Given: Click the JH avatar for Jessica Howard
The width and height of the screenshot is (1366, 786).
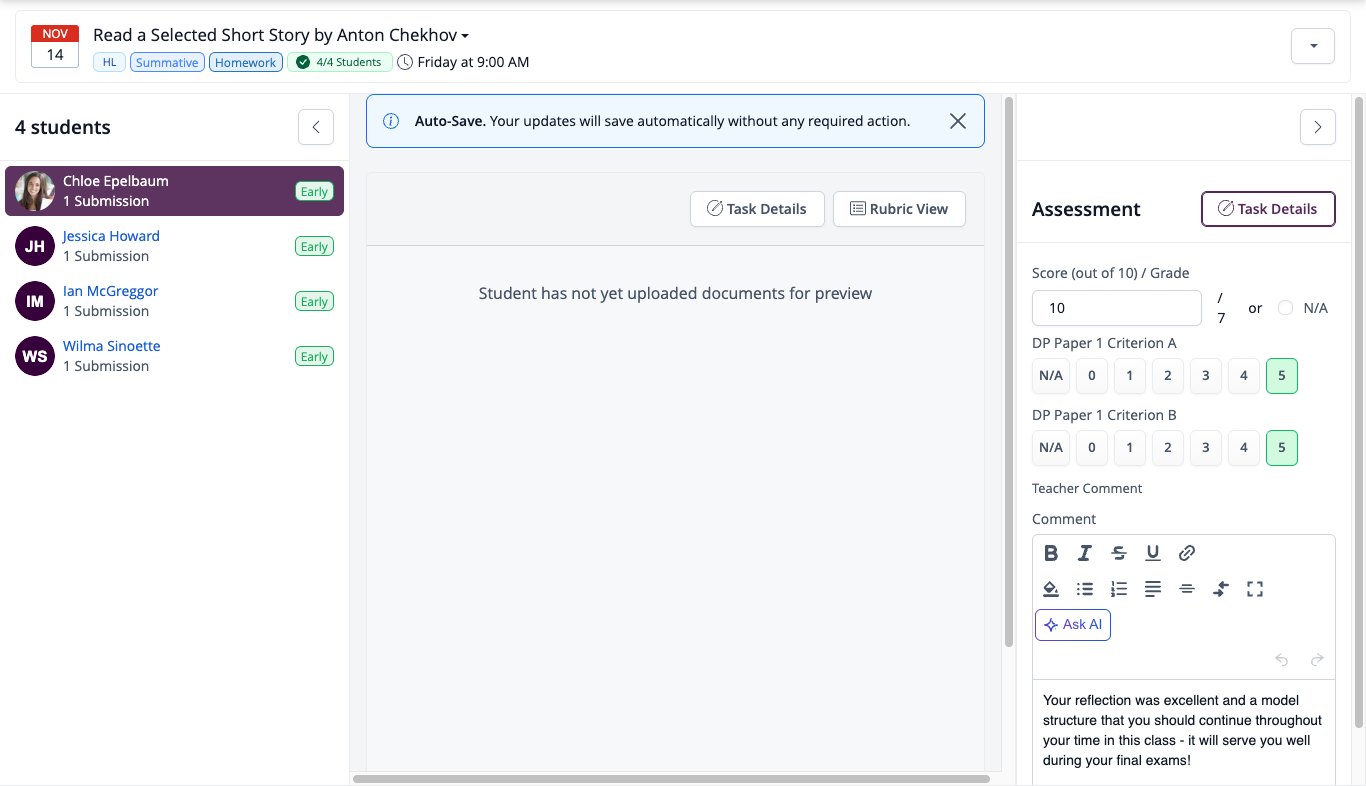Looking at the screenshot, I should [35, 246].
